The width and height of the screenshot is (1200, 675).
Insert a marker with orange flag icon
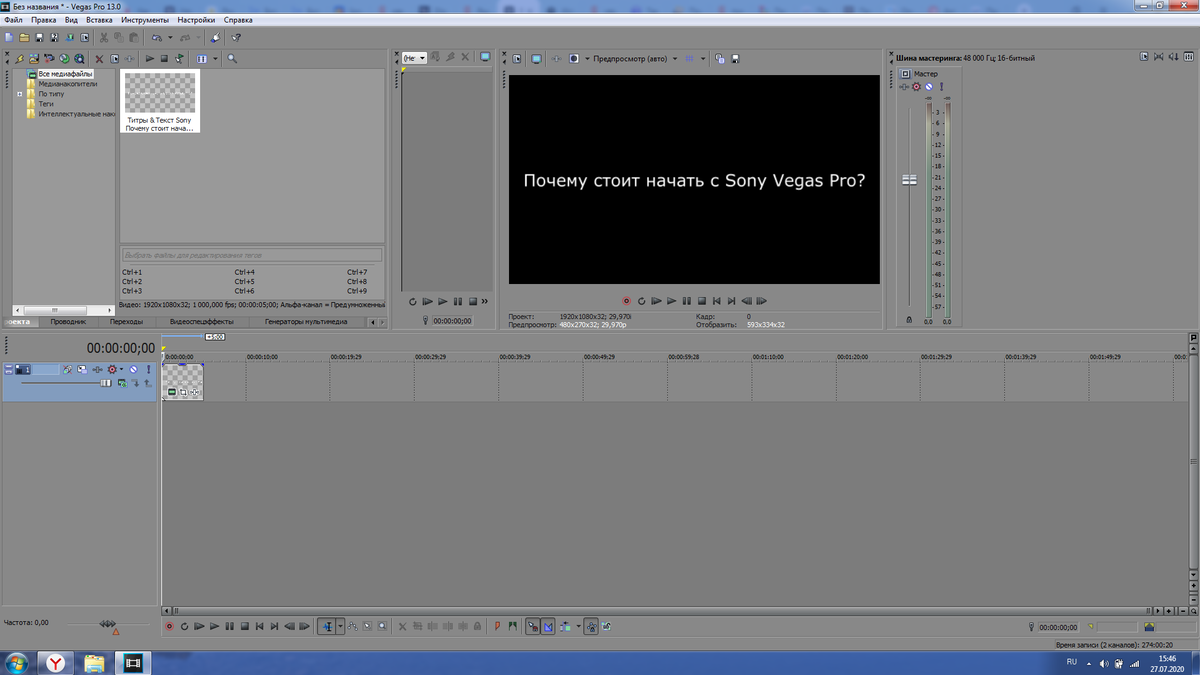coord(497,626)
